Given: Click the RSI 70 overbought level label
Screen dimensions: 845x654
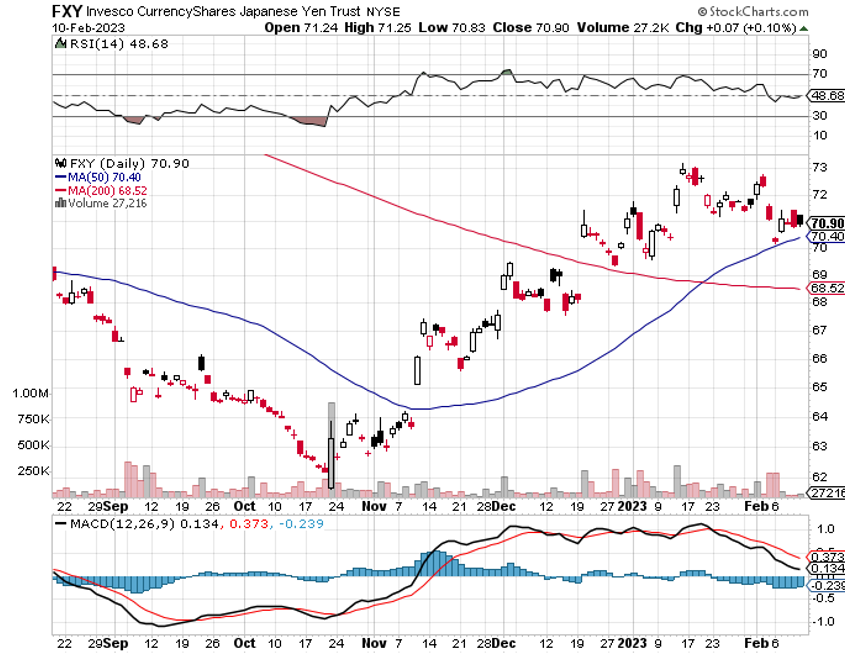Looking at the screenshot, I should [x=820, y=74].
